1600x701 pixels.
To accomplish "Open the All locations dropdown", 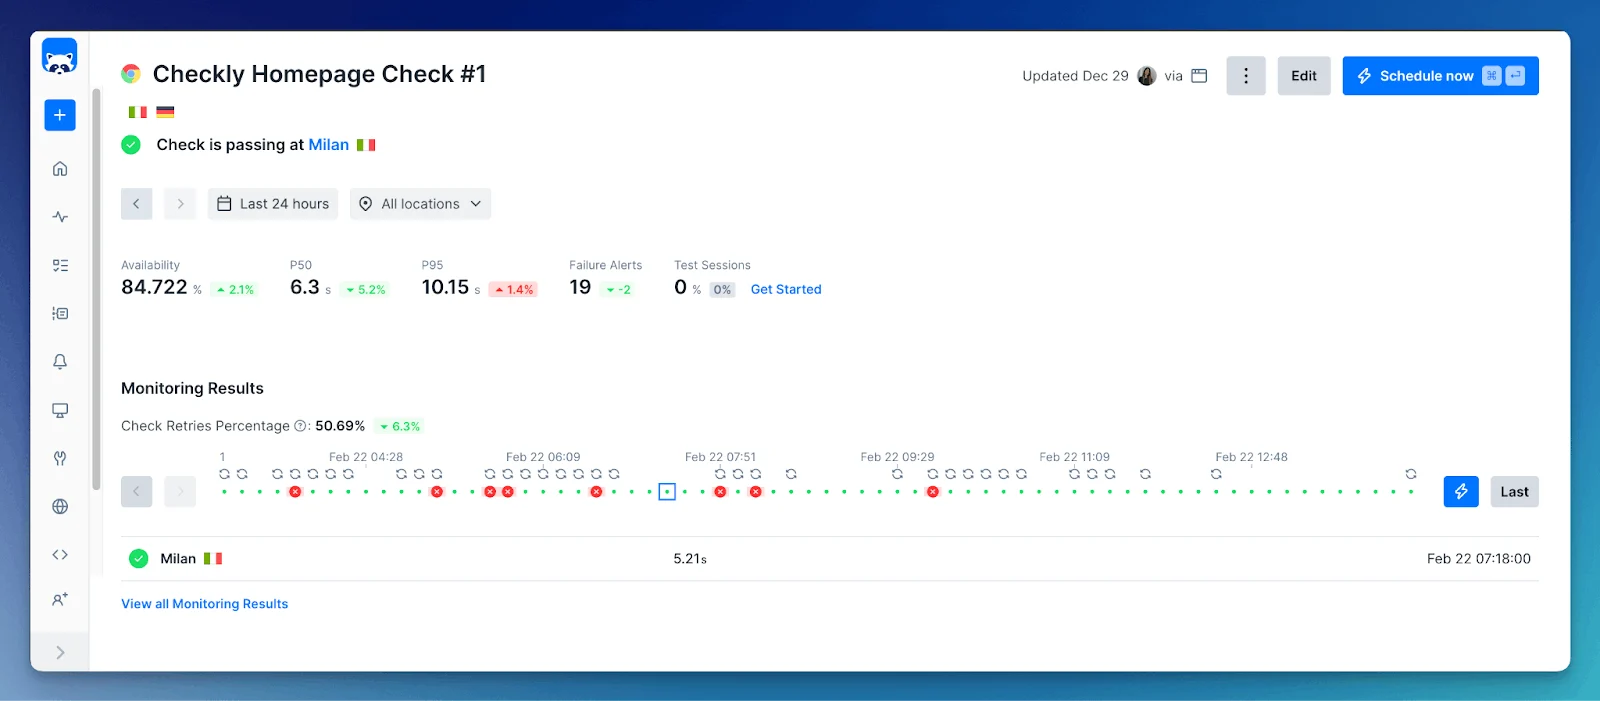I will (420, 204).
